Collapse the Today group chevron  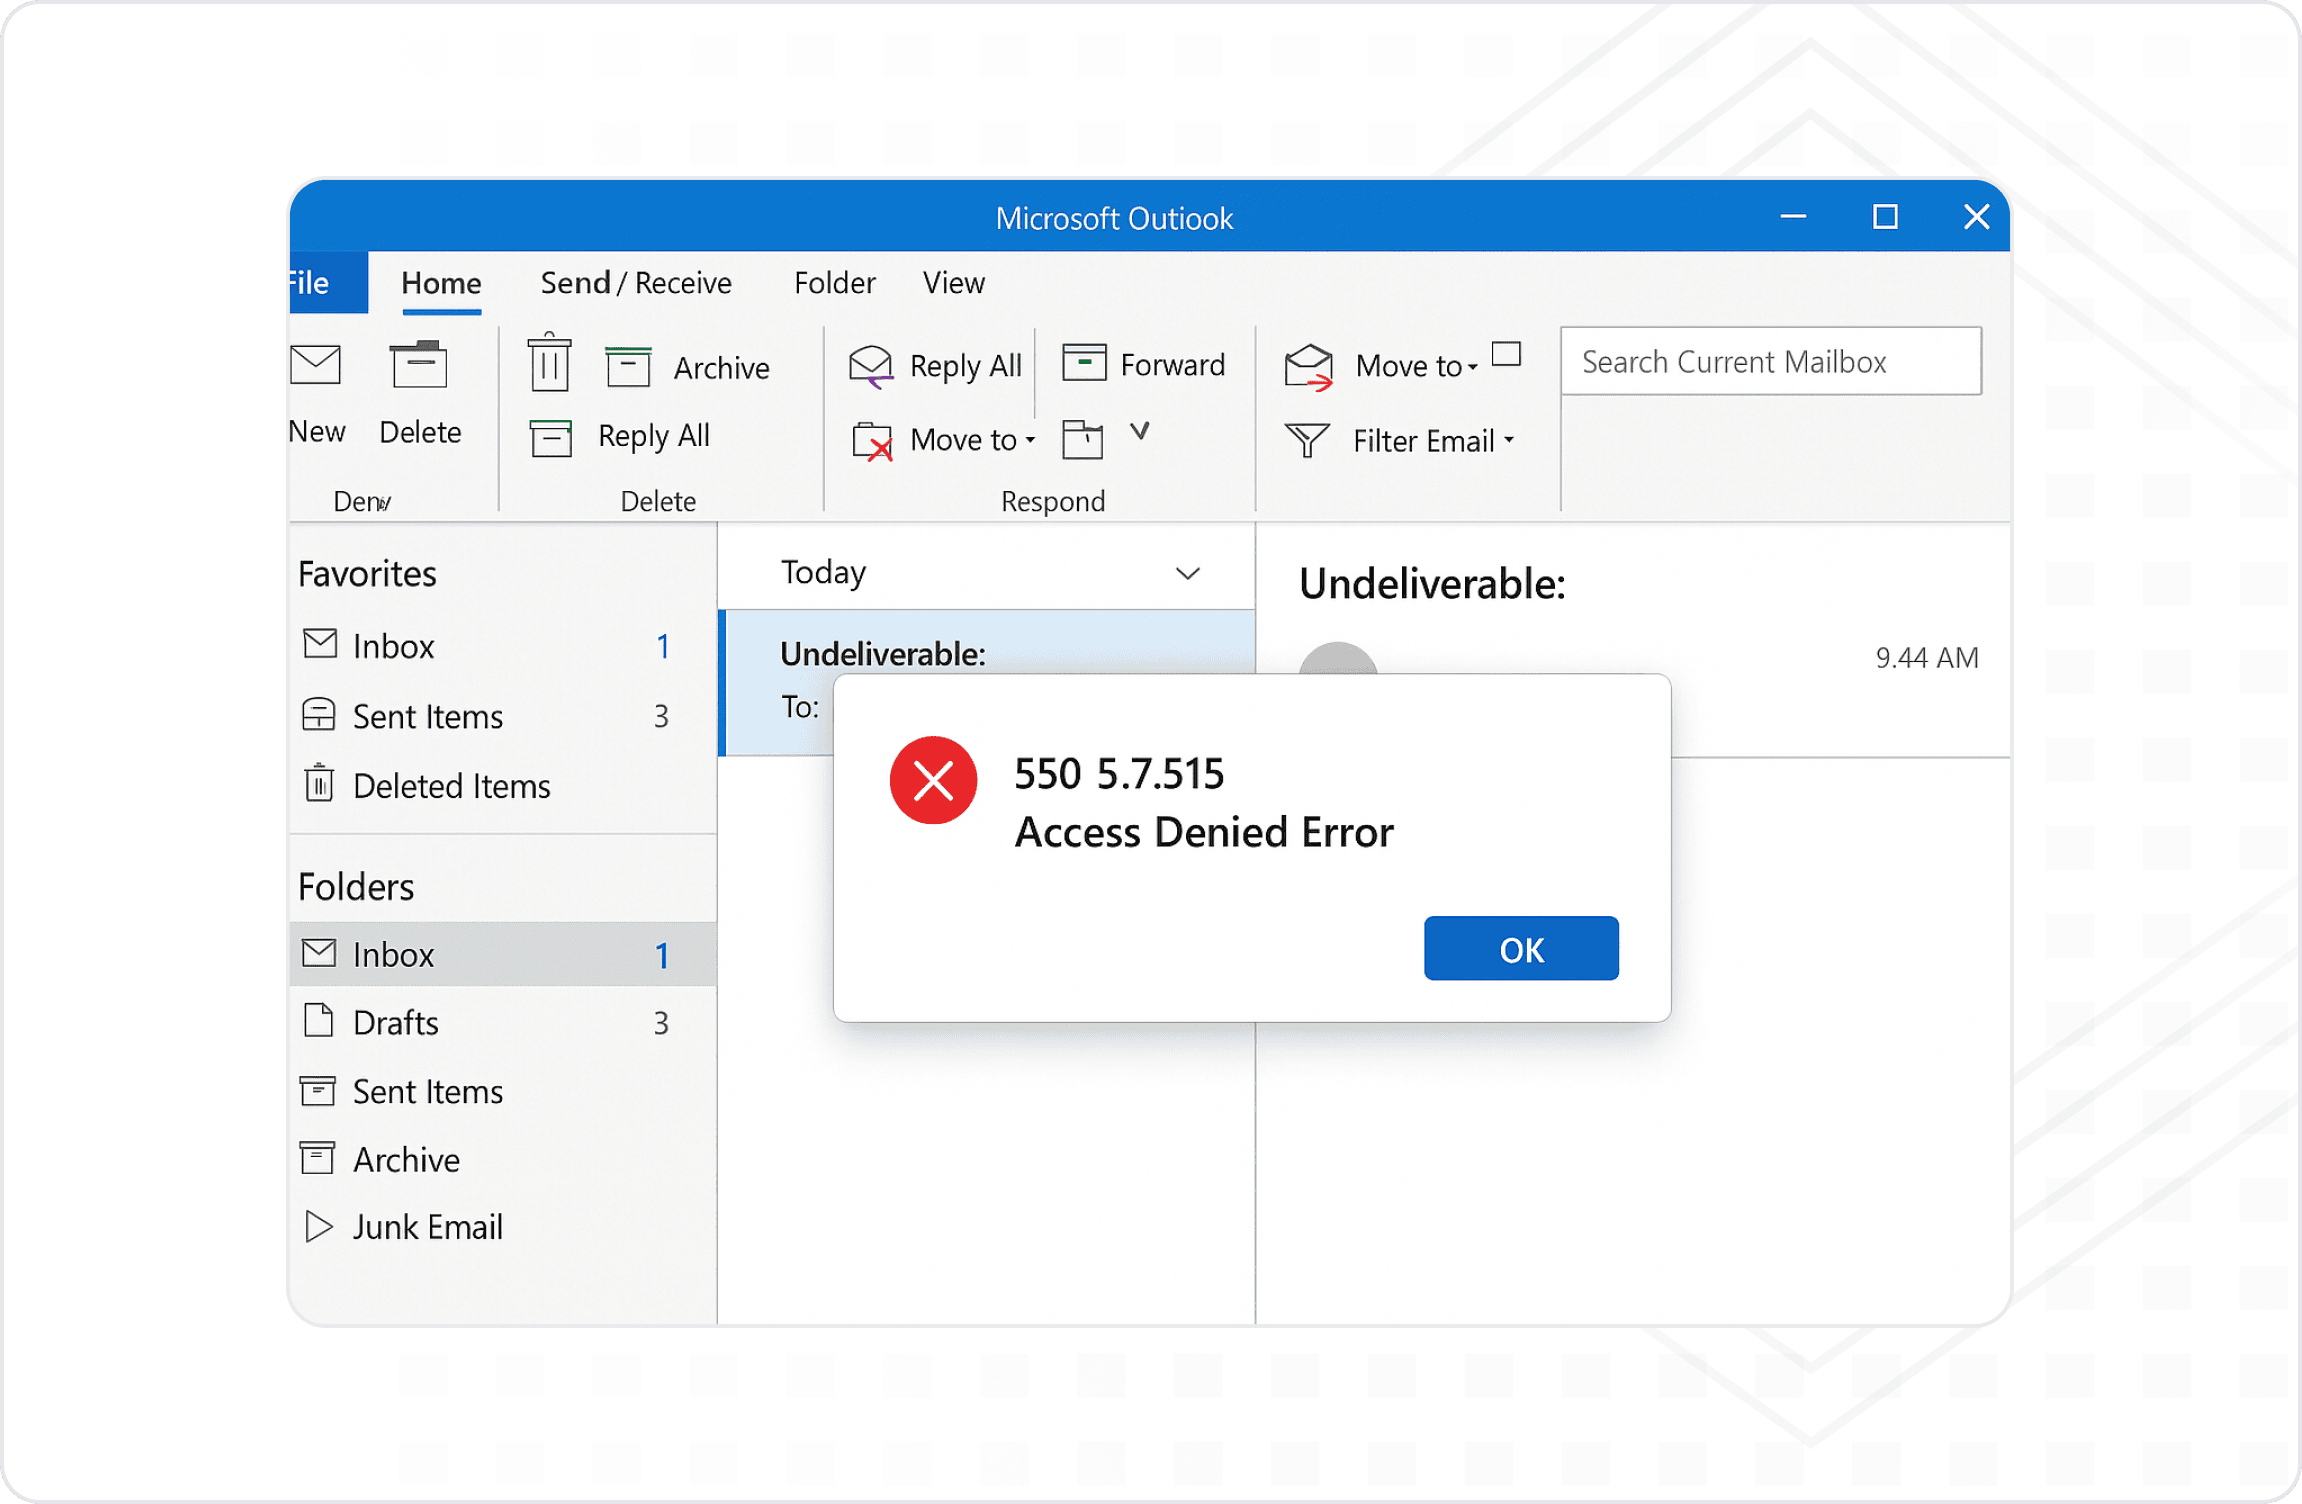pos(1187,573)
